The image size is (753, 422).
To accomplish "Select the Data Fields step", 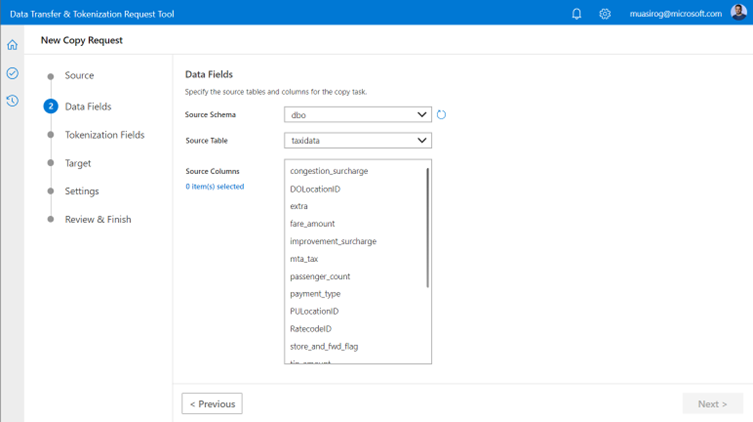I will point(88,107).
